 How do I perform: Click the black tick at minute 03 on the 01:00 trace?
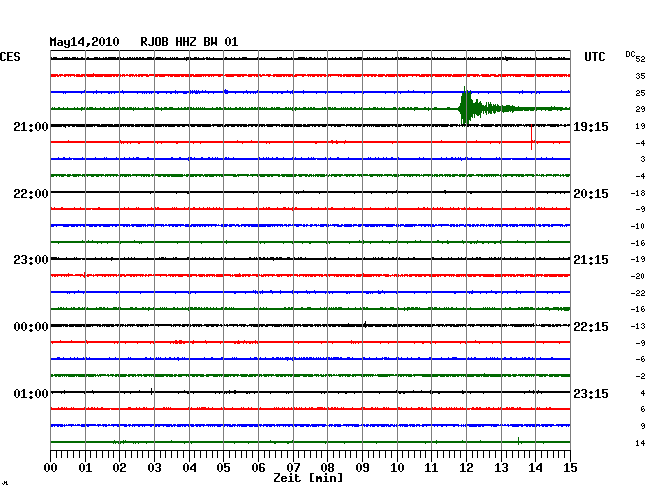click(152, 391)
